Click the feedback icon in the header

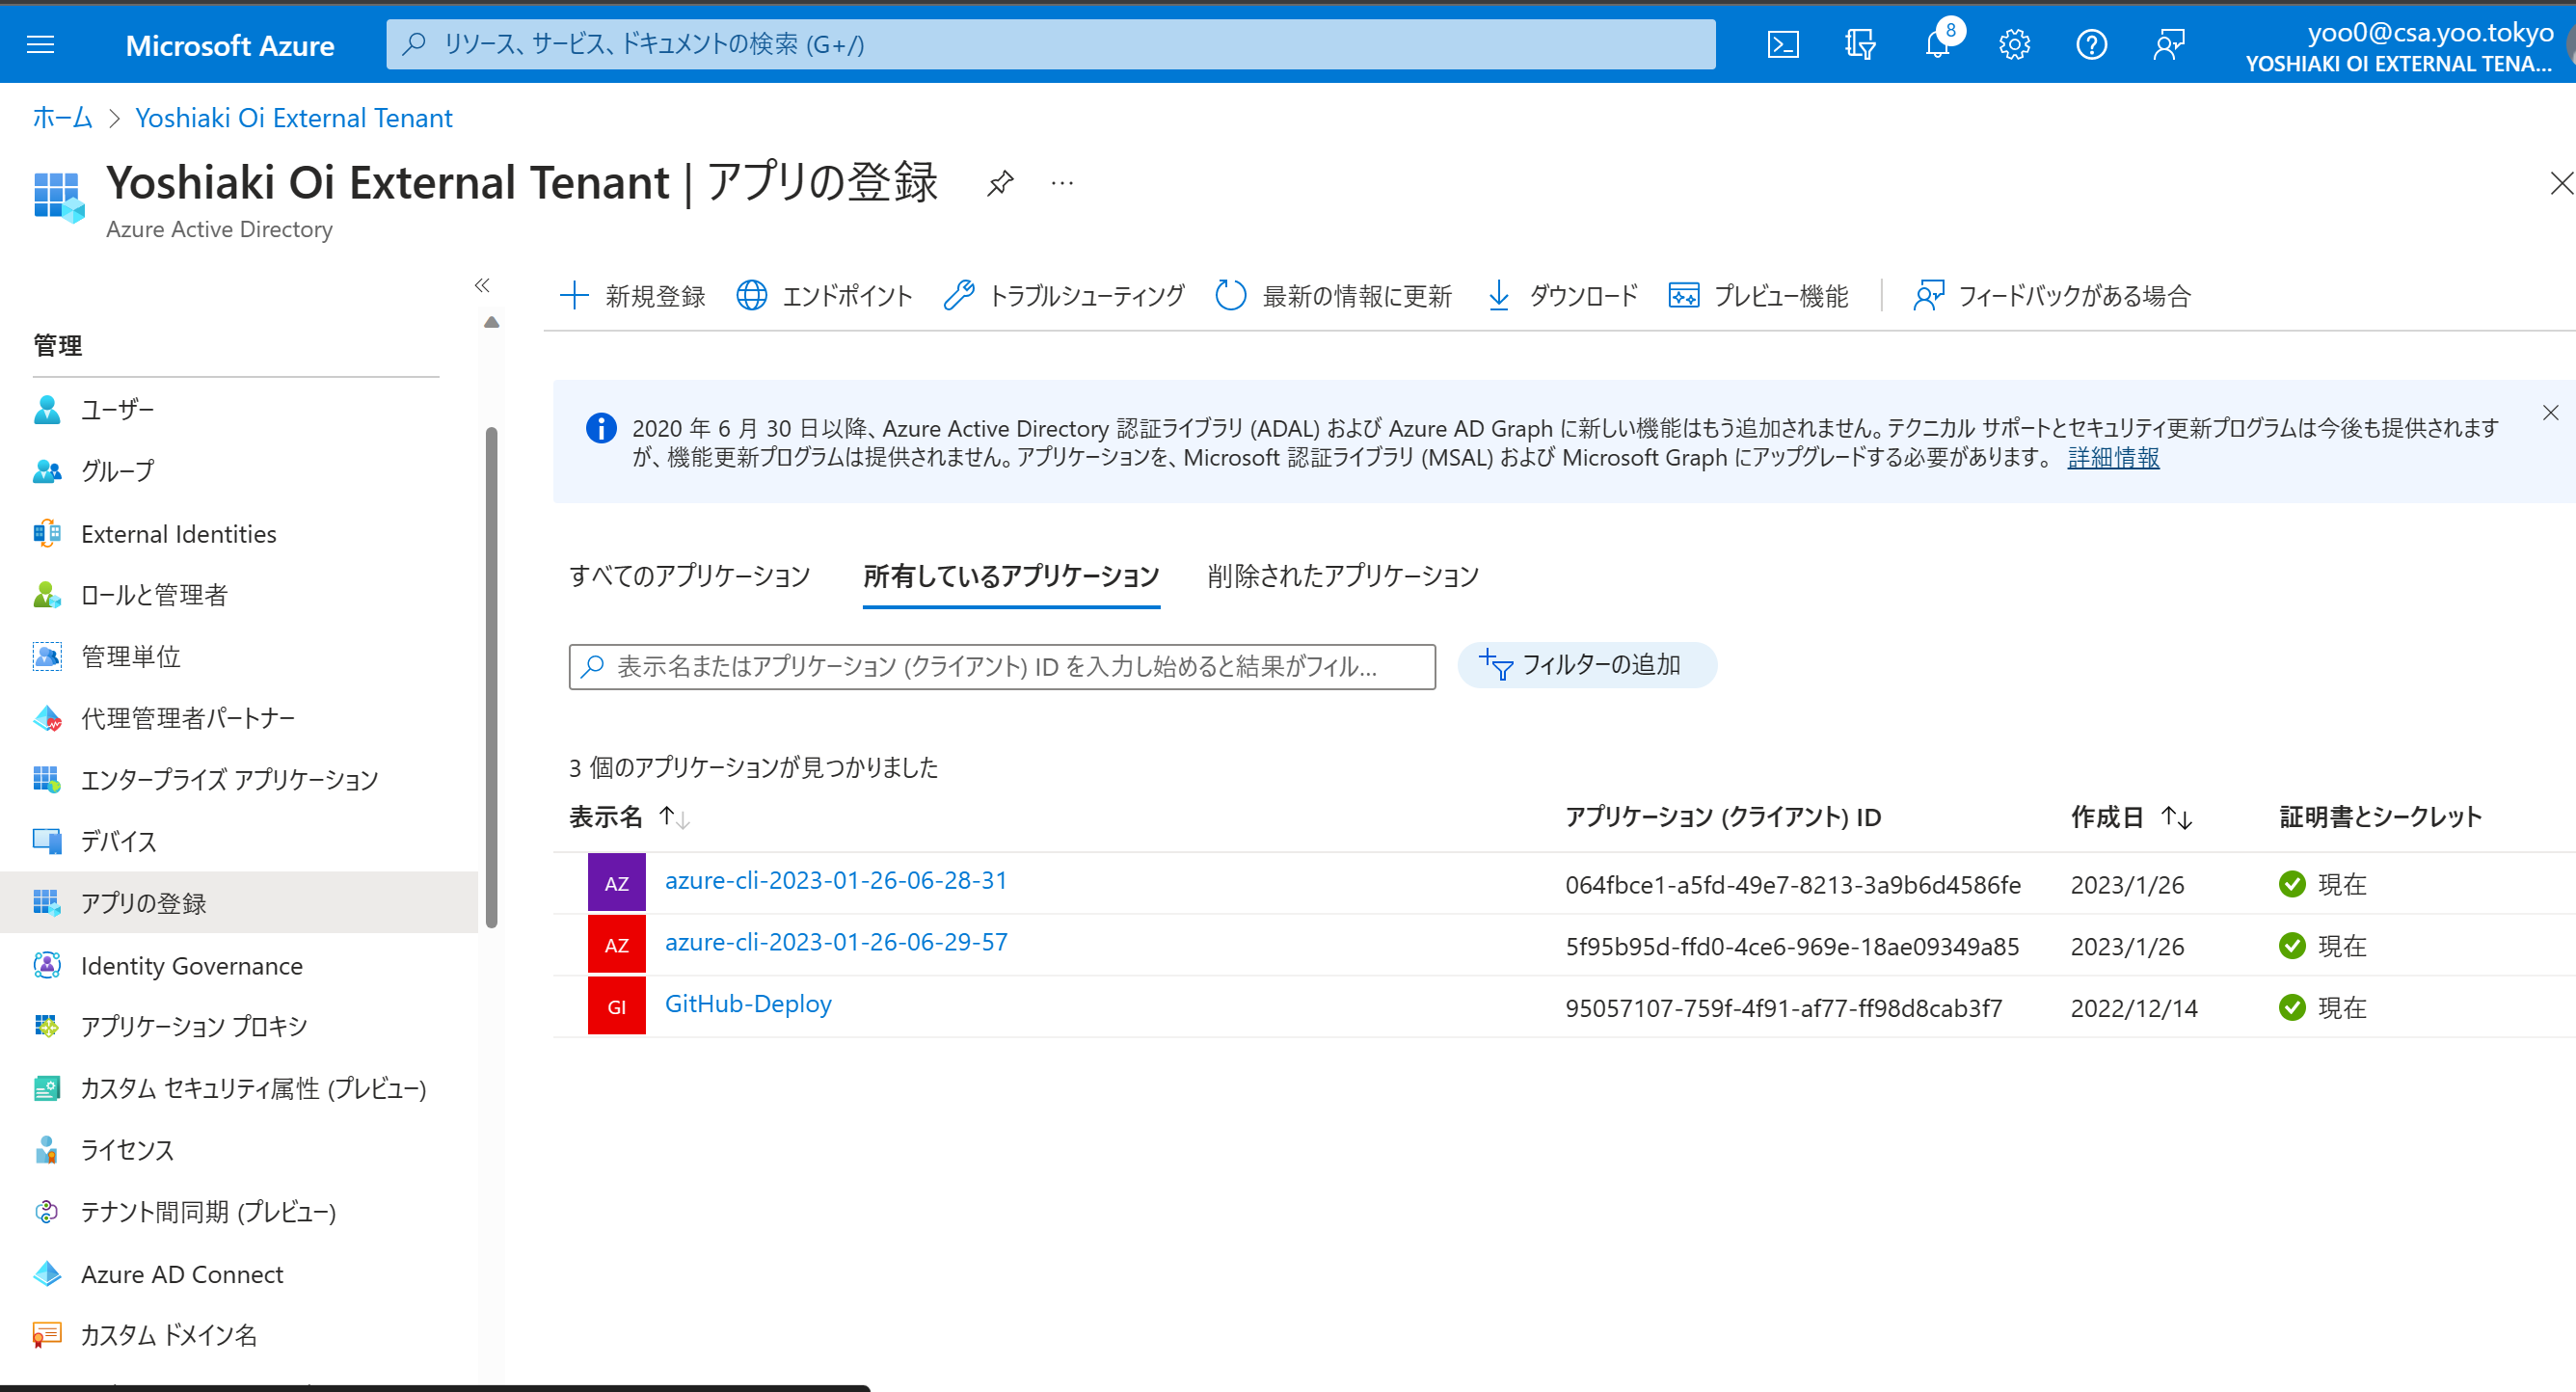[2168, 44]
